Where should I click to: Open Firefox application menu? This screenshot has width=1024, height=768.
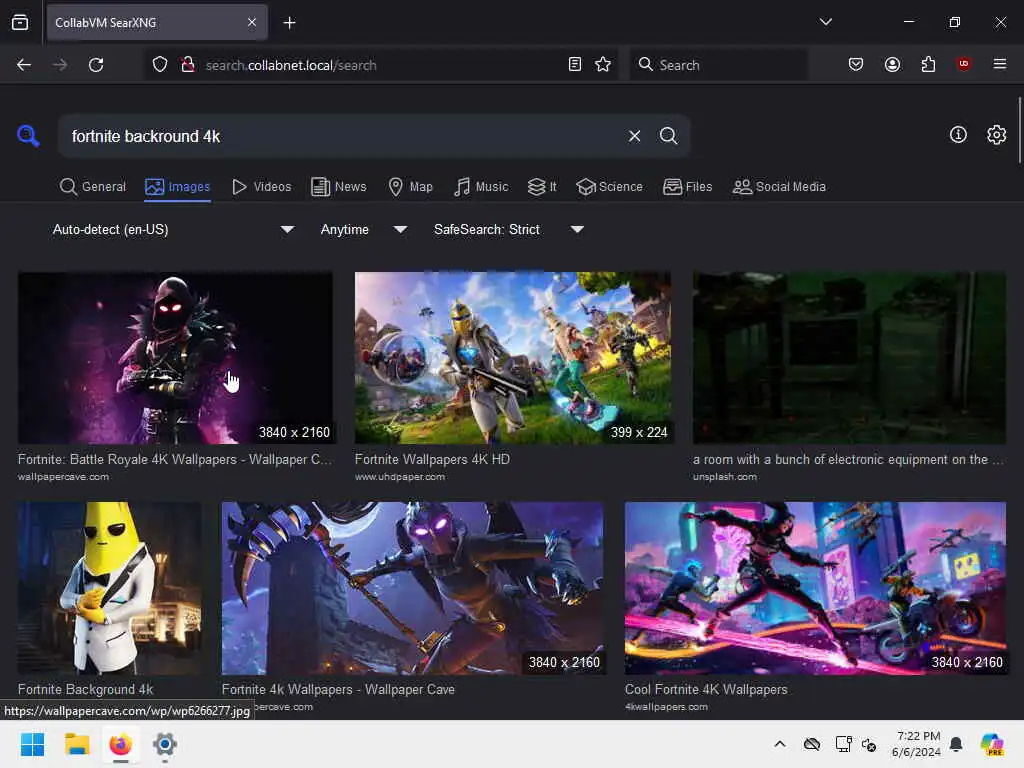coord(999,63)
